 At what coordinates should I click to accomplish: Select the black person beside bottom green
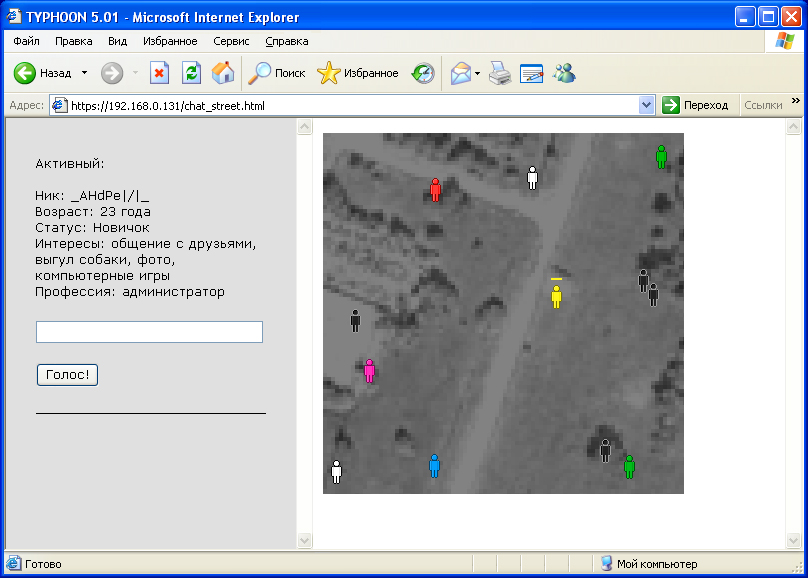605,451
